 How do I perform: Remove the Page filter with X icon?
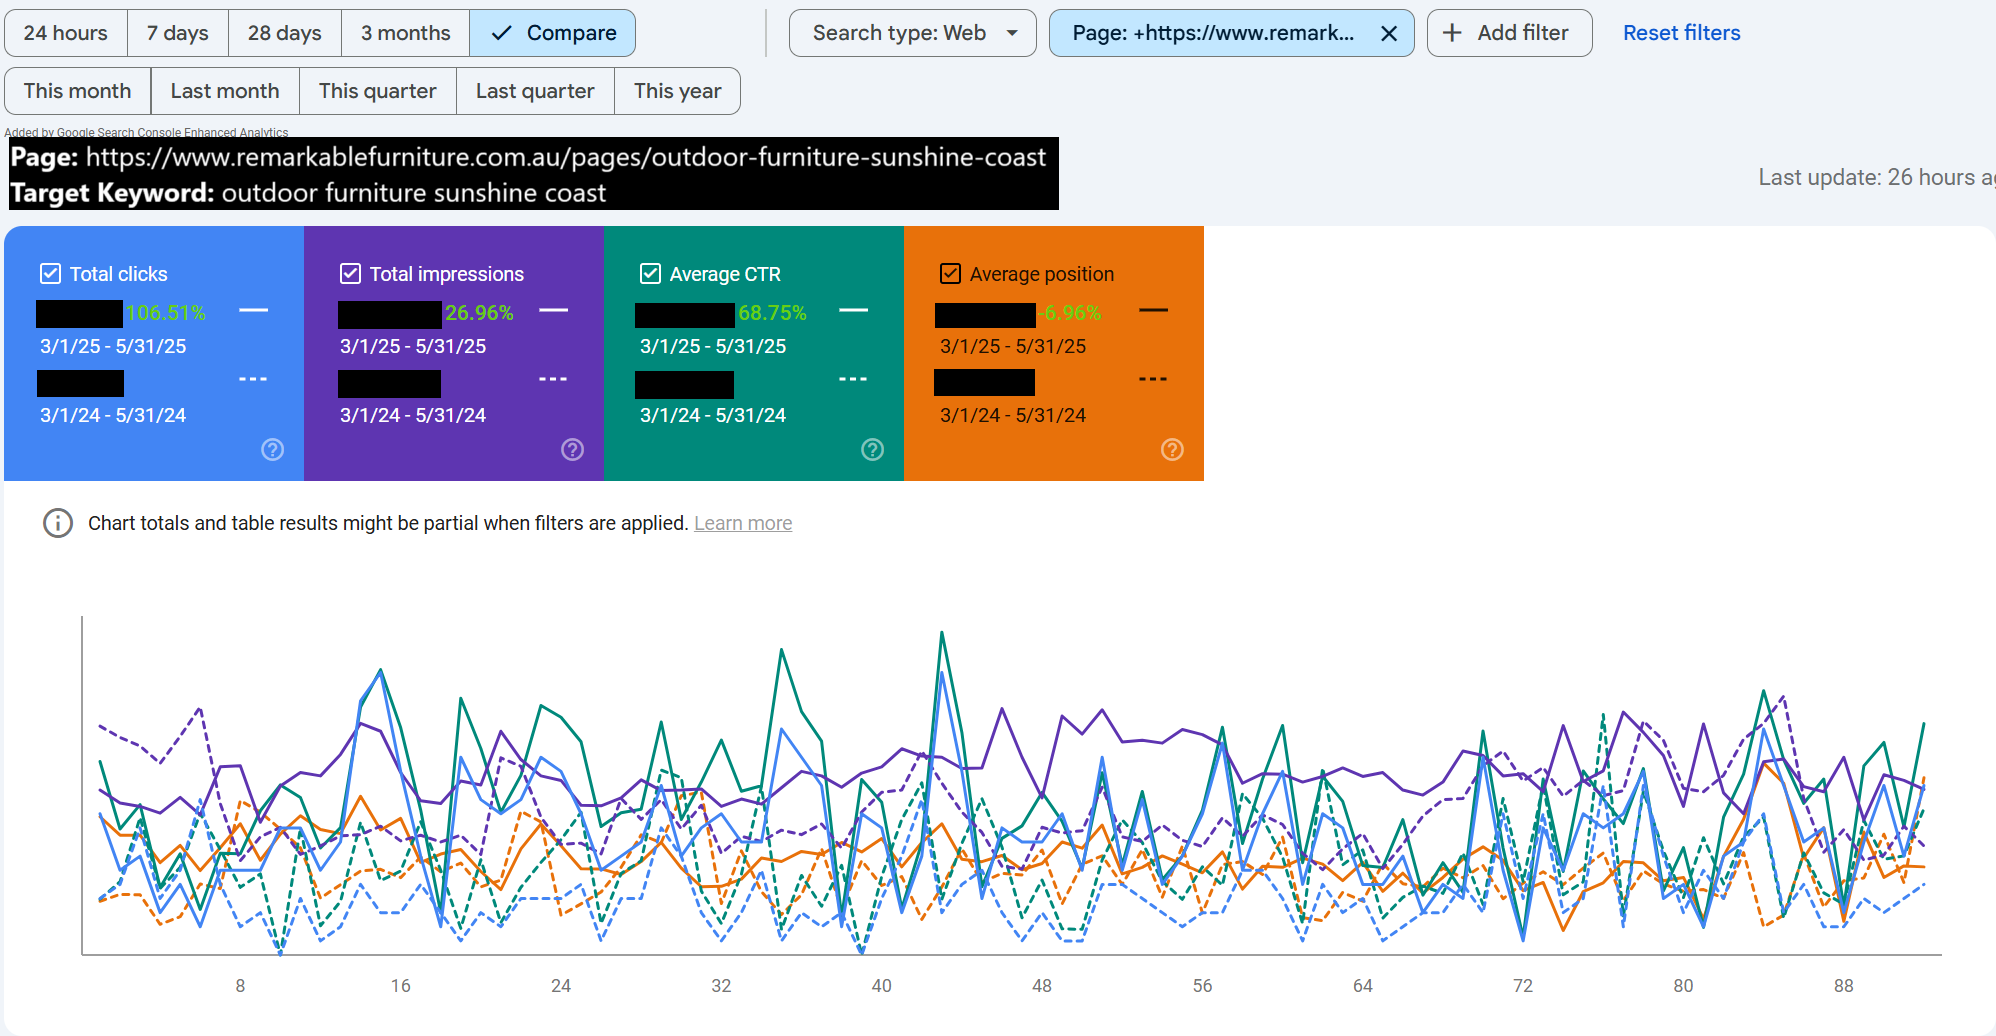(1388, 34)
